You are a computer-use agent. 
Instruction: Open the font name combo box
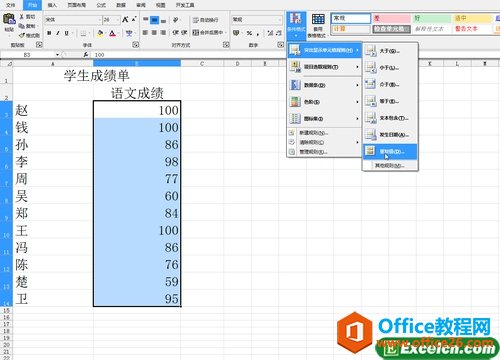click(x=73, y=20)
